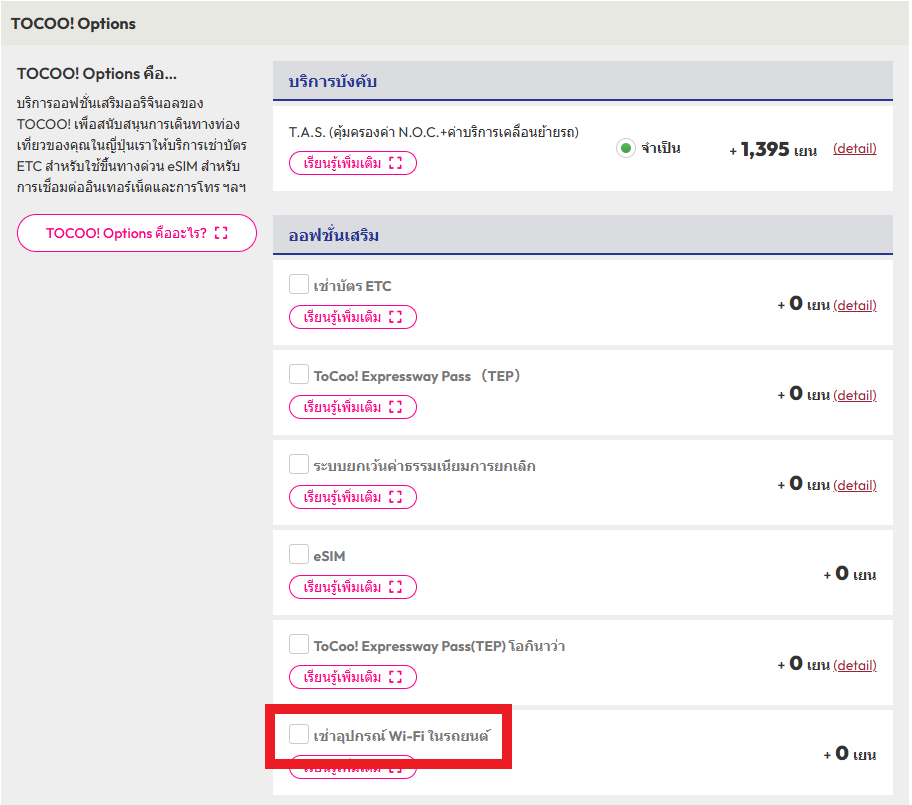Open เรียนรู้เพิ่มเติม under Expressway Pass(TEP) โอกินาว่า
The width and height of the screenshot is (912, 805).
click(x=352, y=677)
